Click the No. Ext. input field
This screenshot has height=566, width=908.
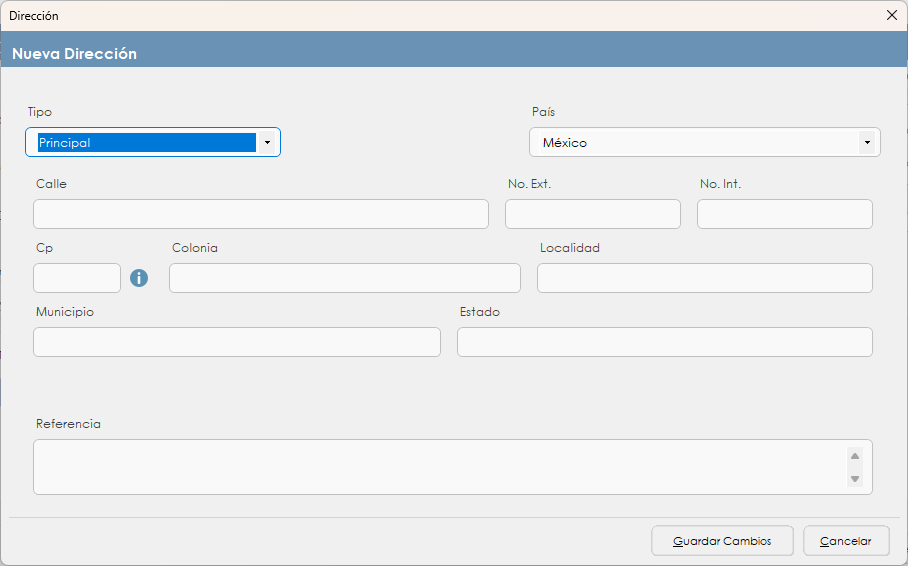(592, 214)
